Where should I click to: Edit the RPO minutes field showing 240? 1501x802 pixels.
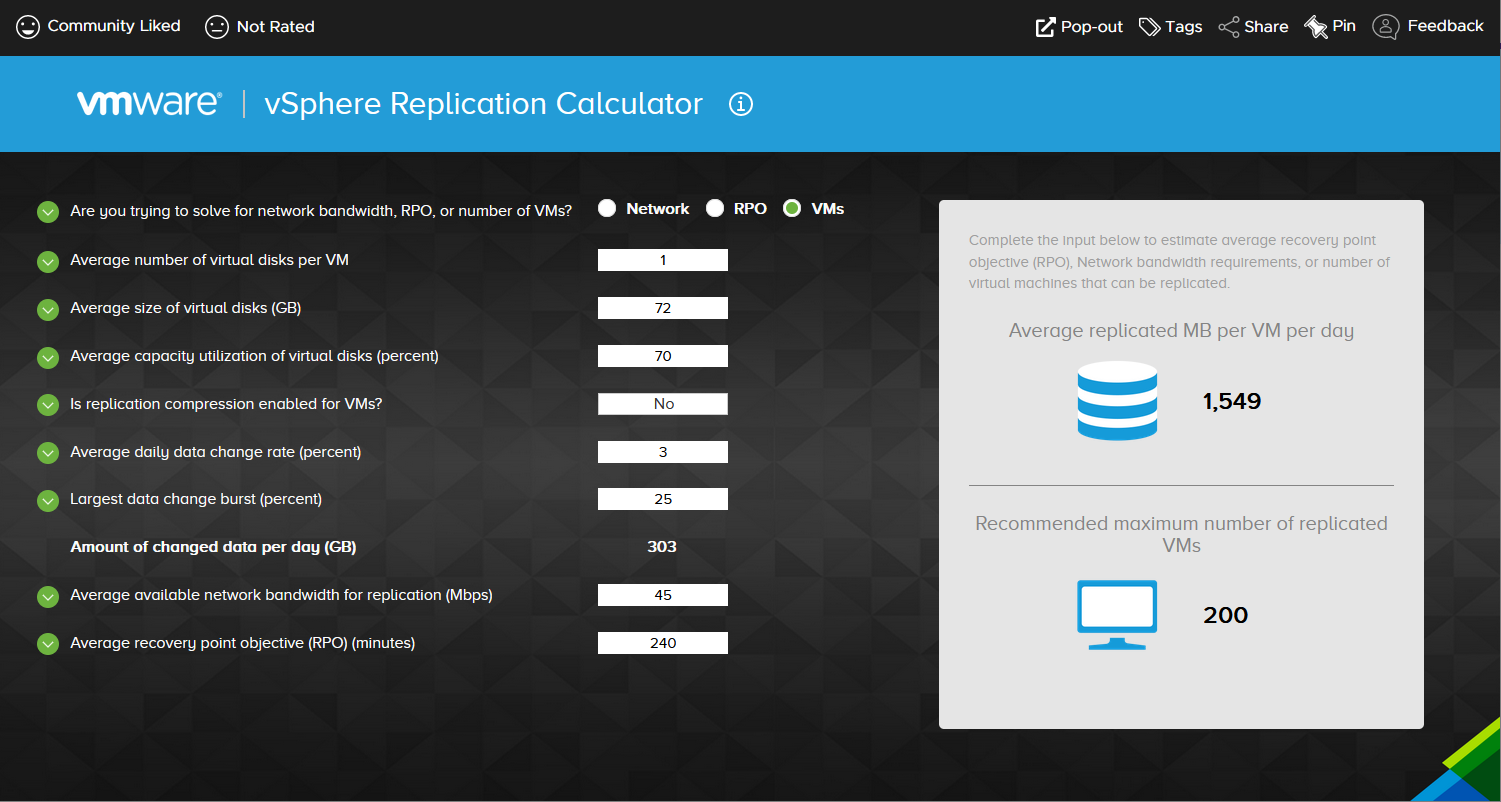663,643
